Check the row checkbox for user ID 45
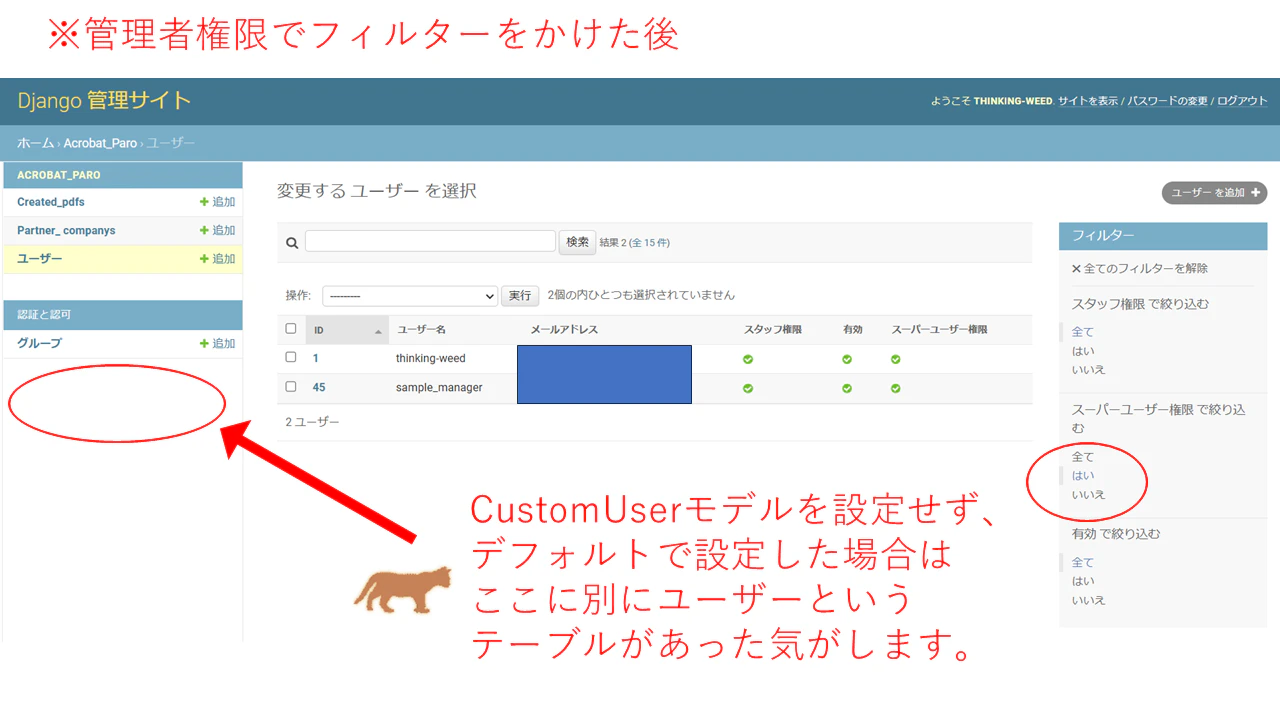Screen dimensions: 1280x720 click(291, 386)
